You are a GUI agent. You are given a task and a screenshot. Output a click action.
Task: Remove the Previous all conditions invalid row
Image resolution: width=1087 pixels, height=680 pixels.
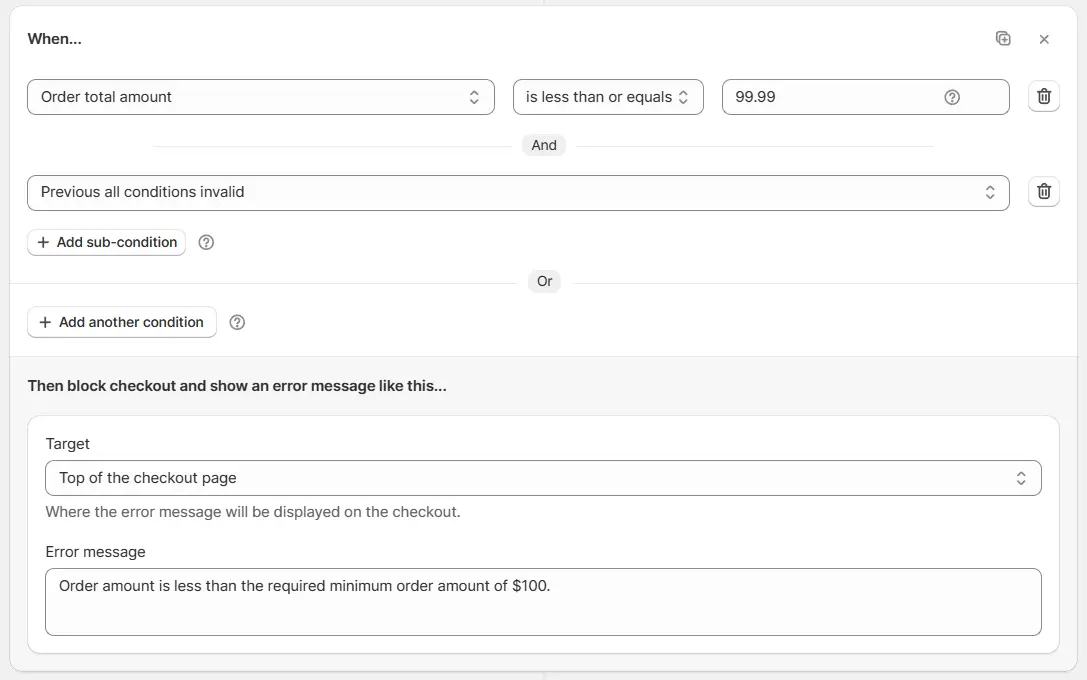point(1043,192)
